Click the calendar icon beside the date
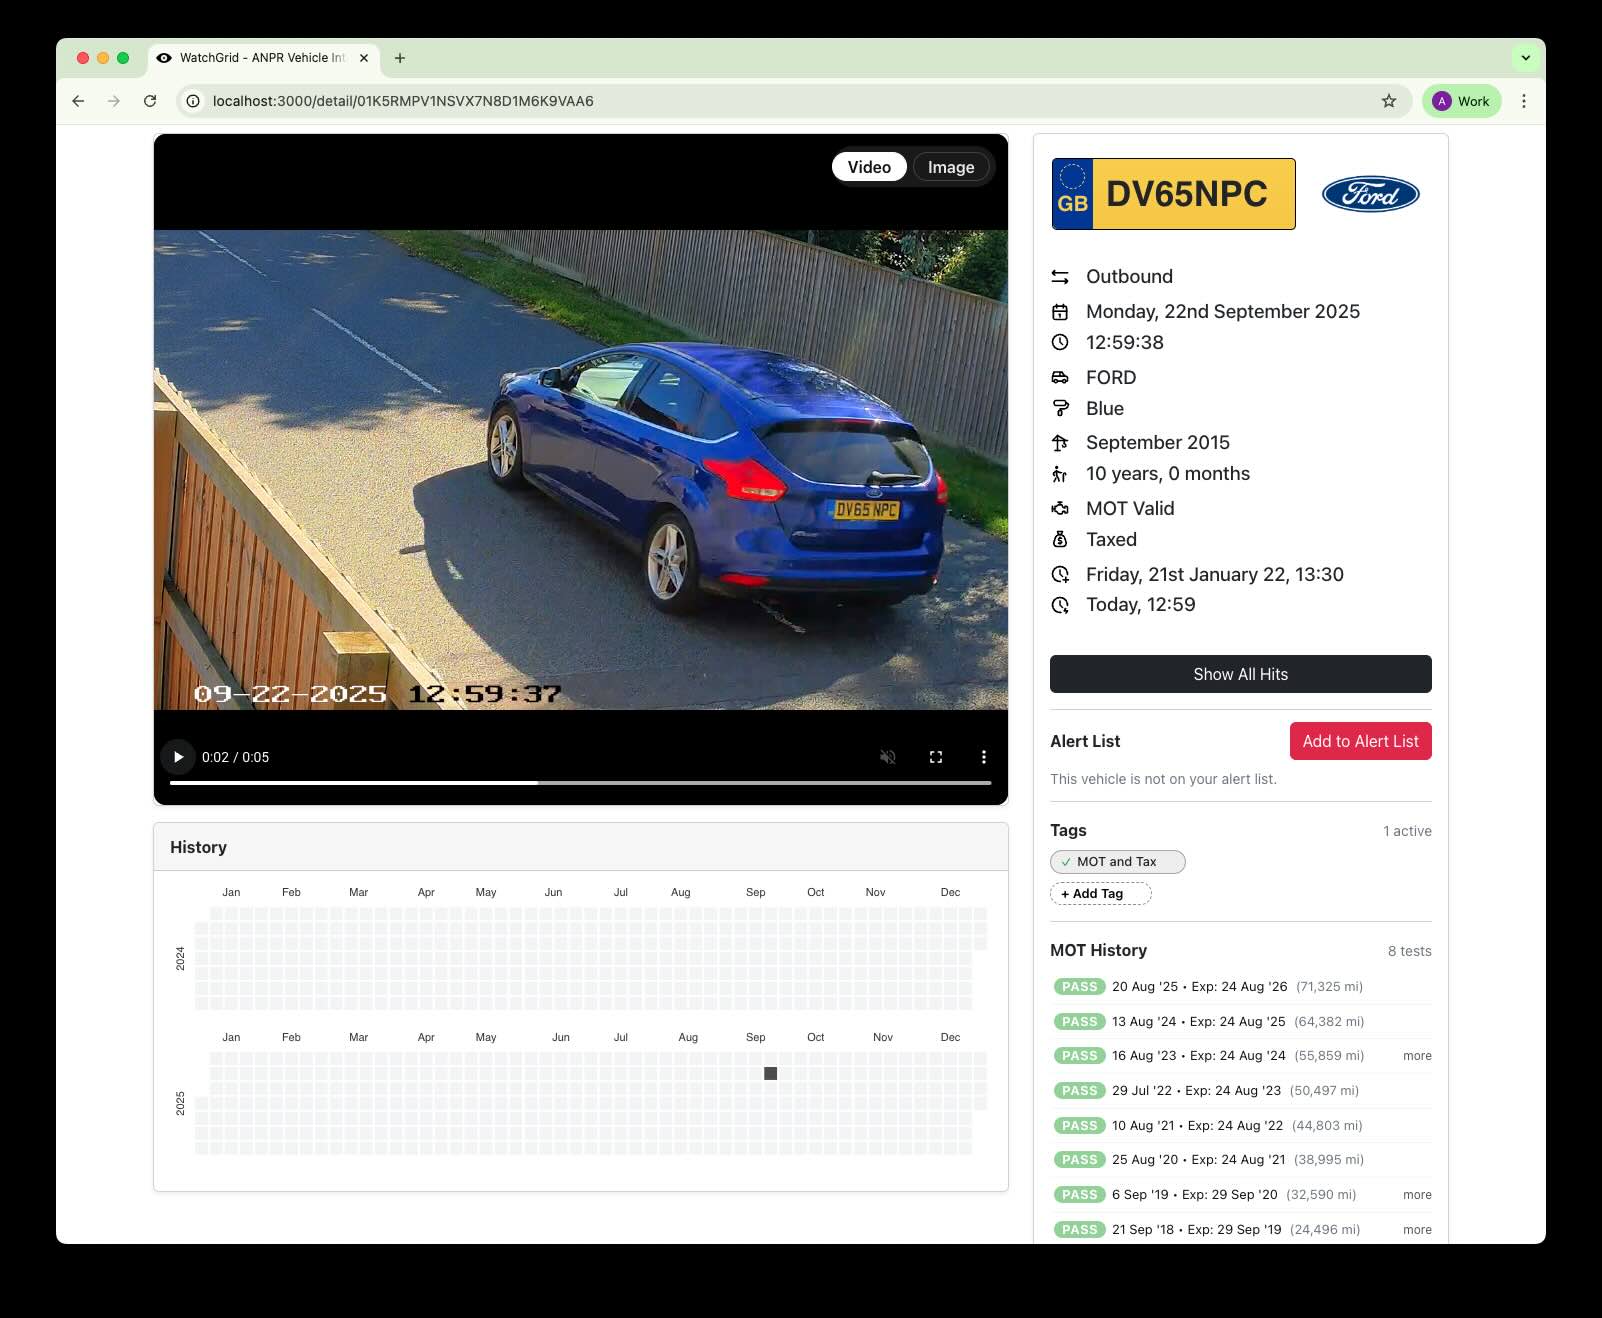Image resolution: width=1602 pixels, height=1318 pixels. 1061,311
